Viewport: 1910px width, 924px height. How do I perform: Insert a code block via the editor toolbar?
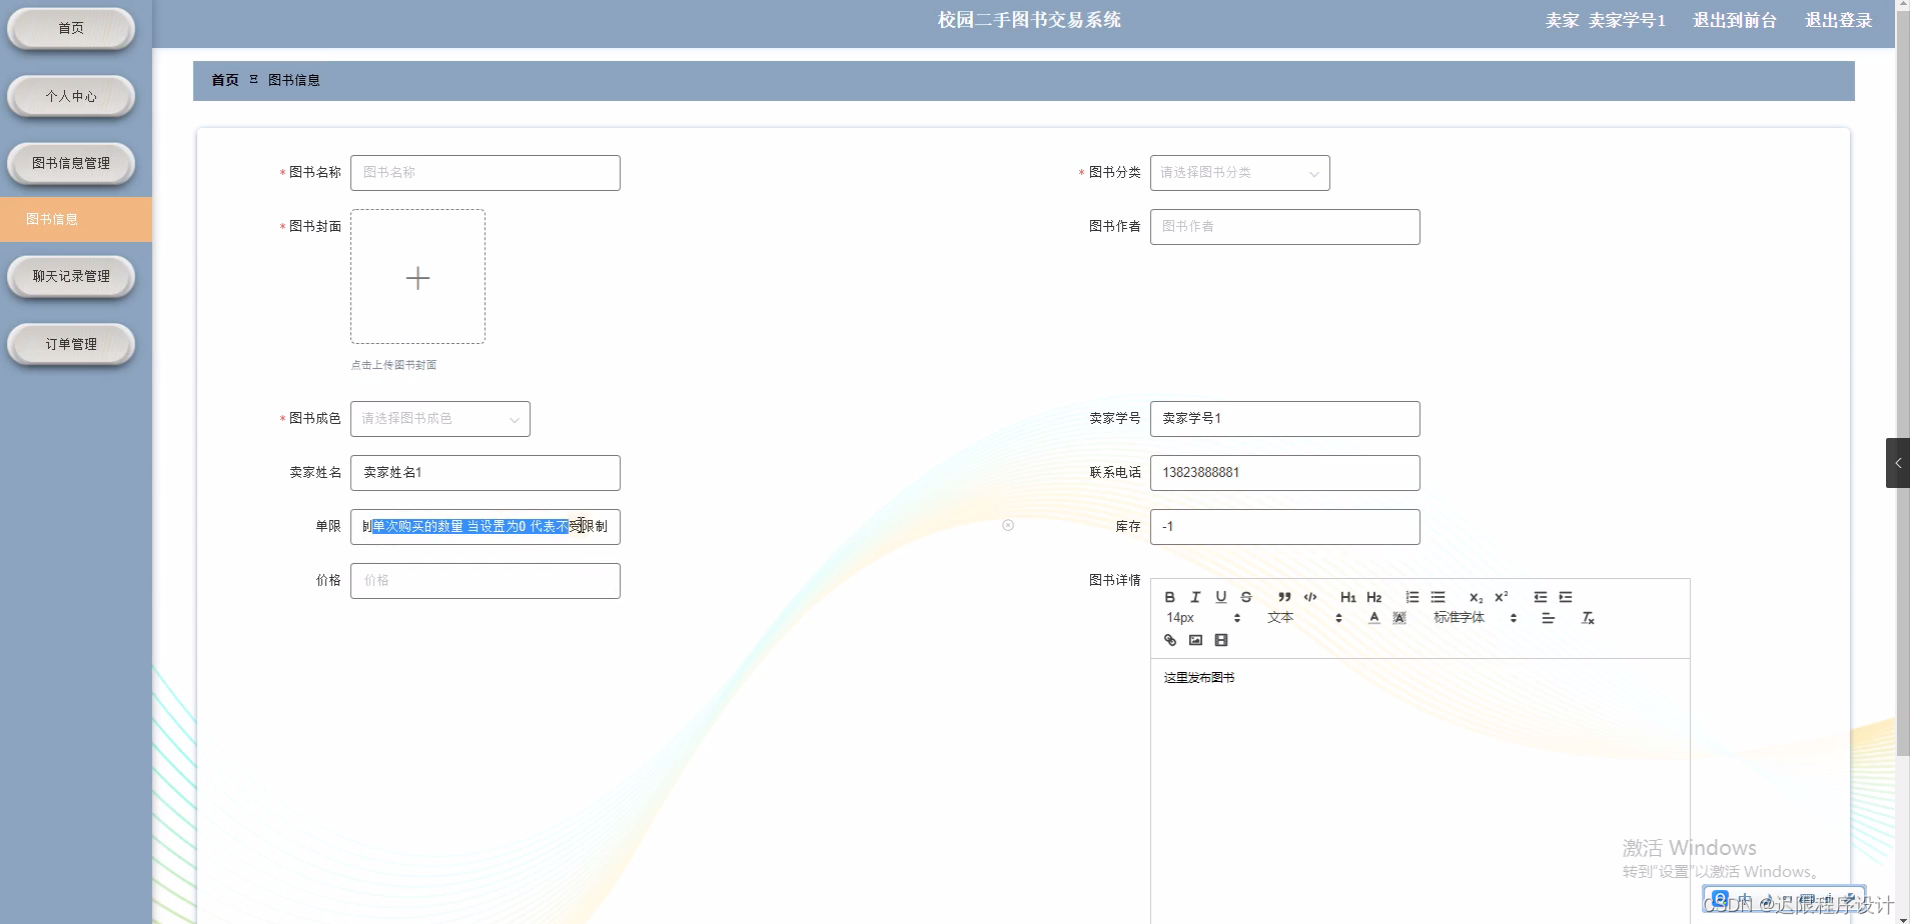(1312, 597)
